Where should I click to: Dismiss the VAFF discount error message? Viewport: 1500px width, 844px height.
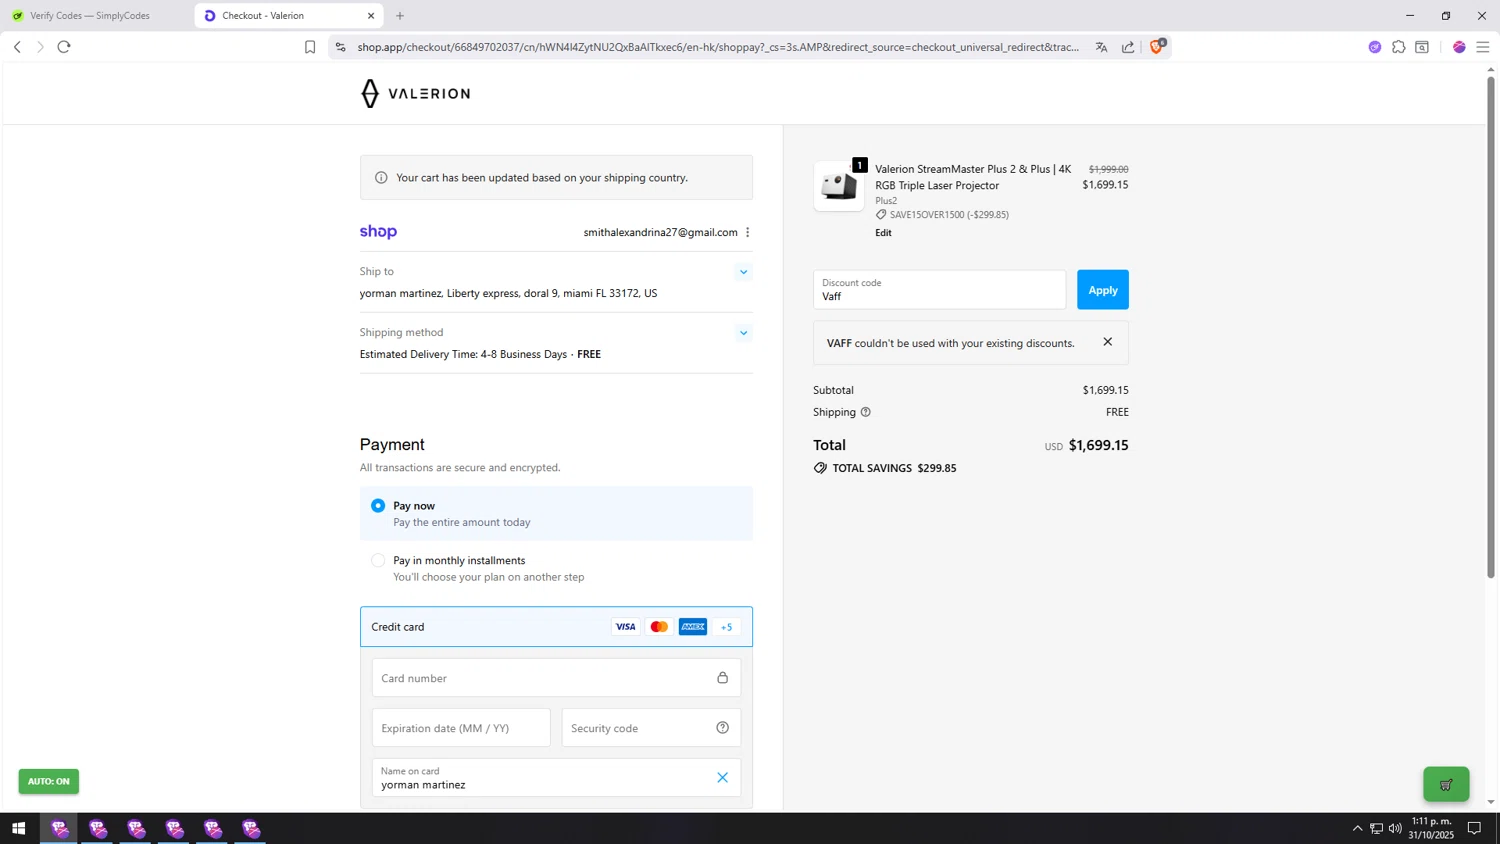pos(1107,342)
